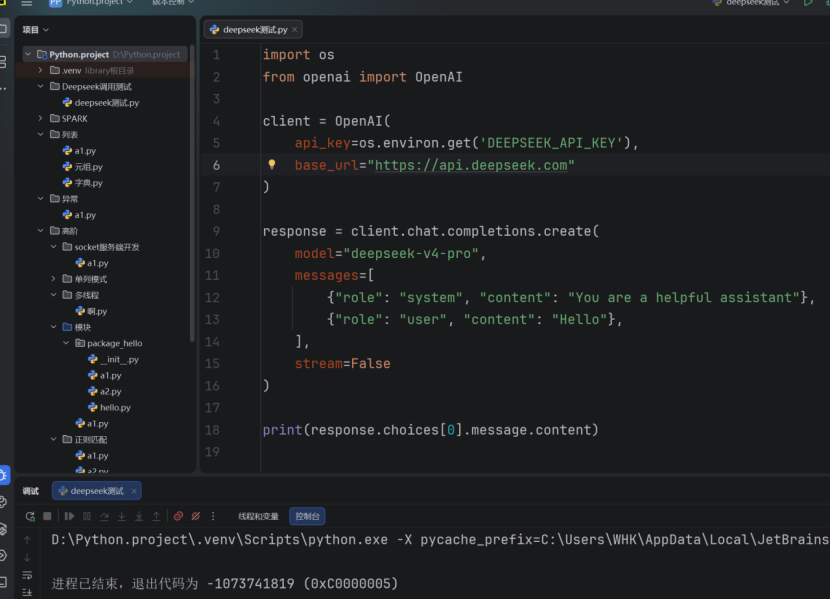The width and height of the screenshot is (830, 599).
Task: Open a2.py in package_hello
Action: point(105,391)
